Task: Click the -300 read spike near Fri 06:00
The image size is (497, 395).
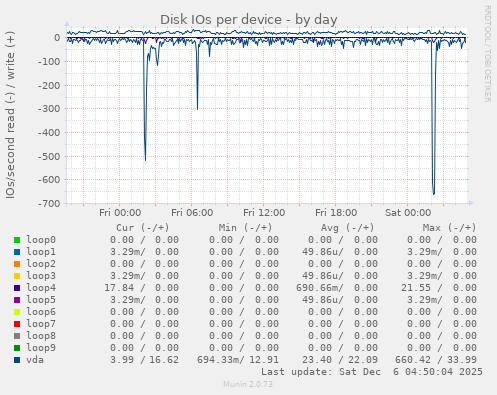Action: tap(197, 109)
